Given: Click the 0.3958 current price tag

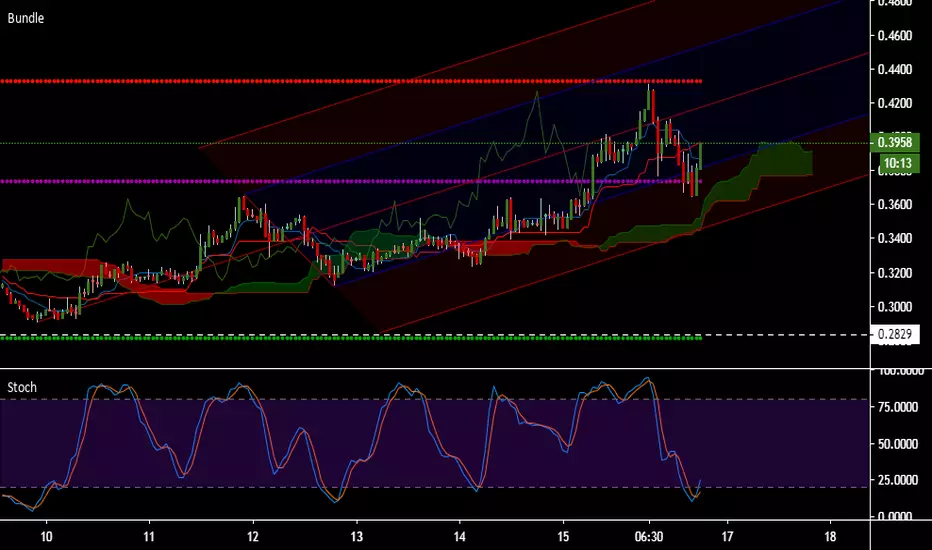Looking at the screenshot, I should (895, 142).
